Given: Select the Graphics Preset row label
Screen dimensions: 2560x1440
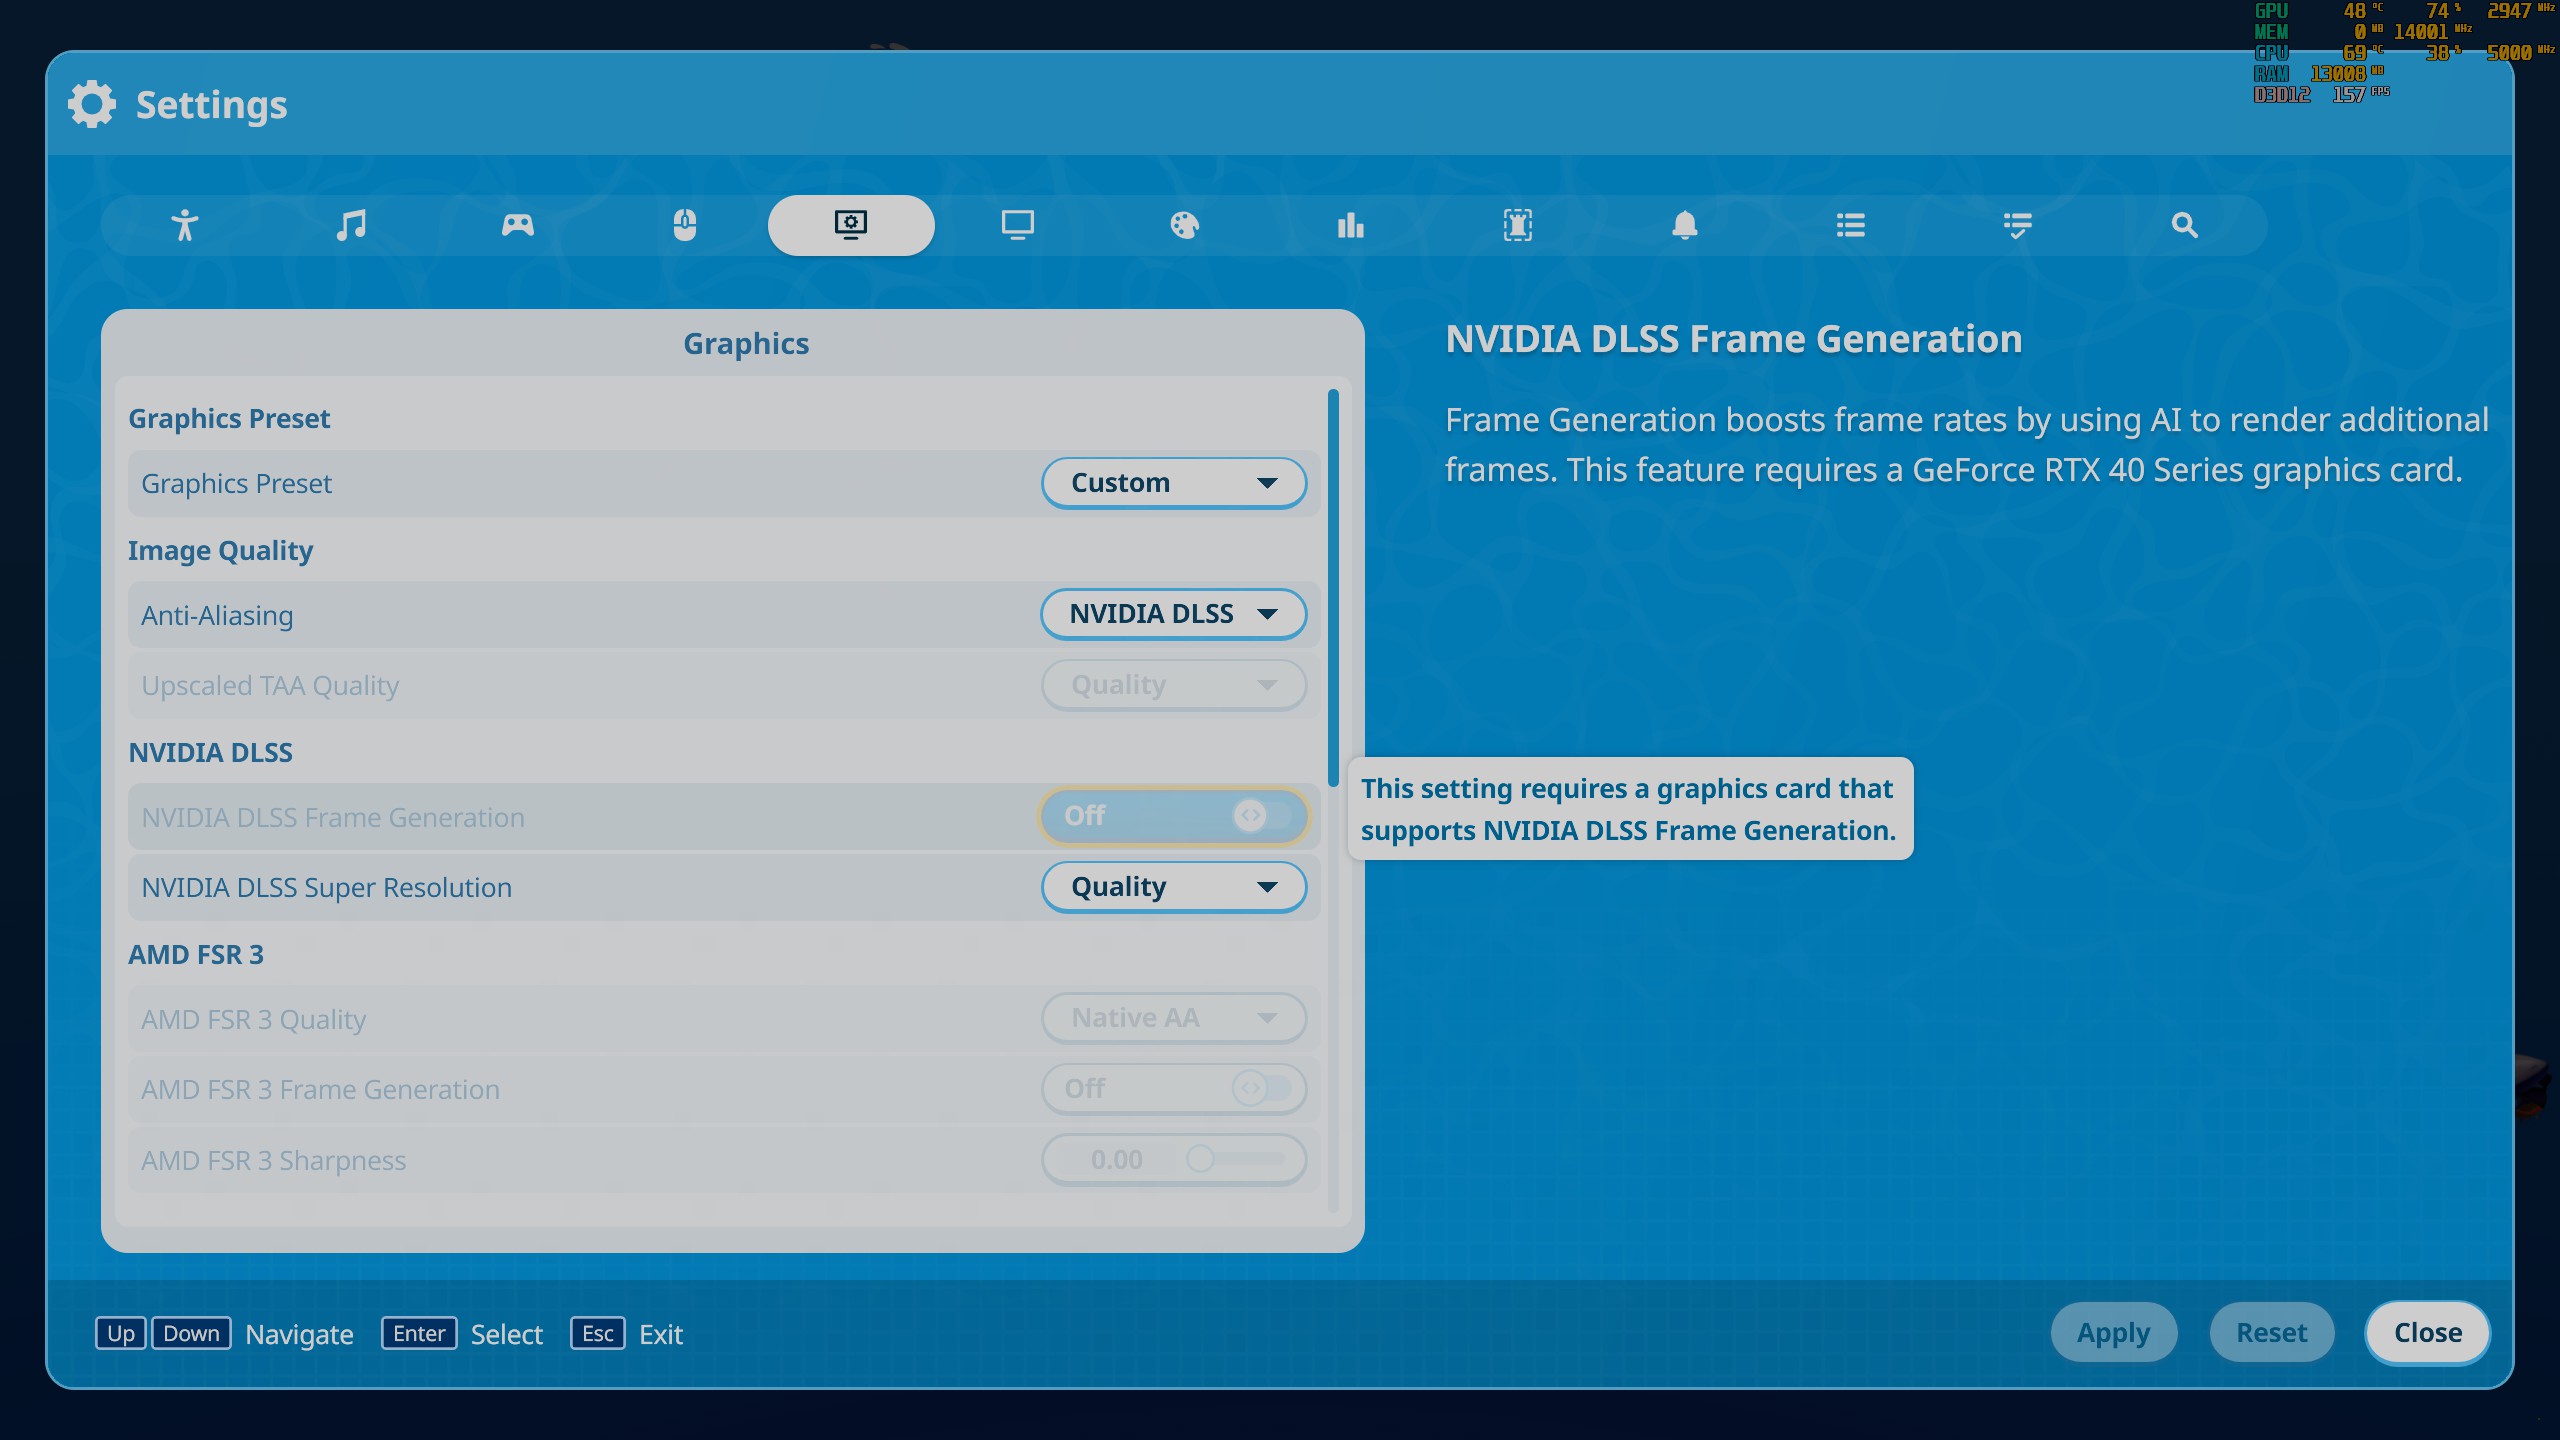Looking at the screenshot, I should 236,484.
